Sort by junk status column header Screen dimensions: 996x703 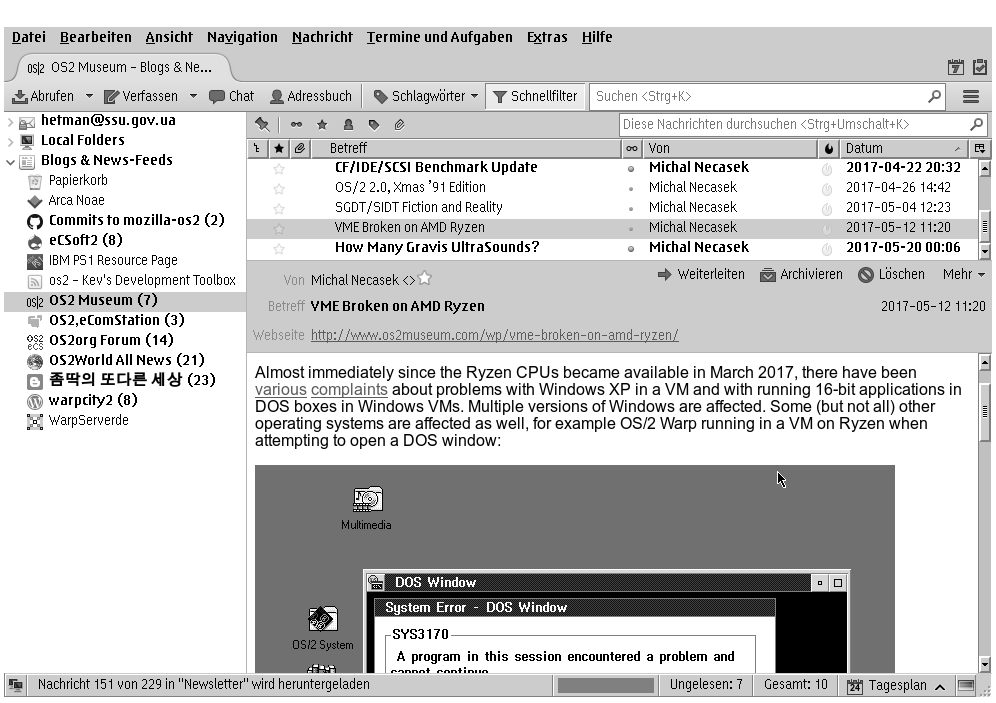(x=828, y=149)
